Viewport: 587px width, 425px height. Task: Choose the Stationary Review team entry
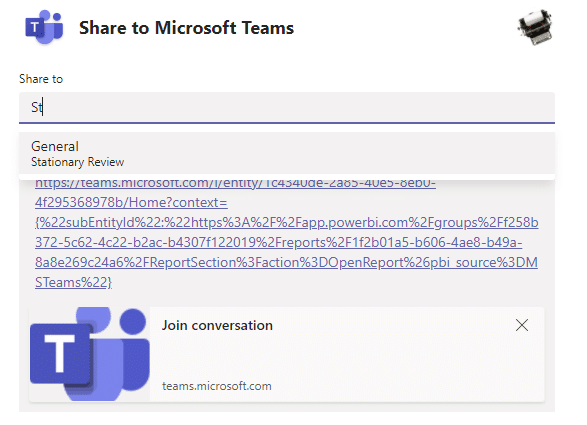click(77, 162)
